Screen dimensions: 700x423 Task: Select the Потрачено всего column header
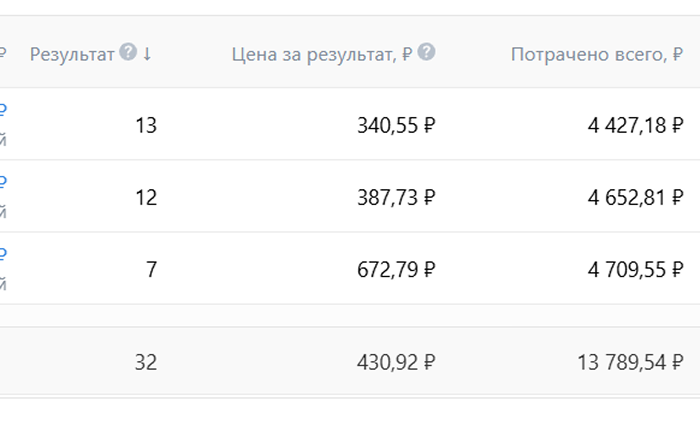pos(588,54)
